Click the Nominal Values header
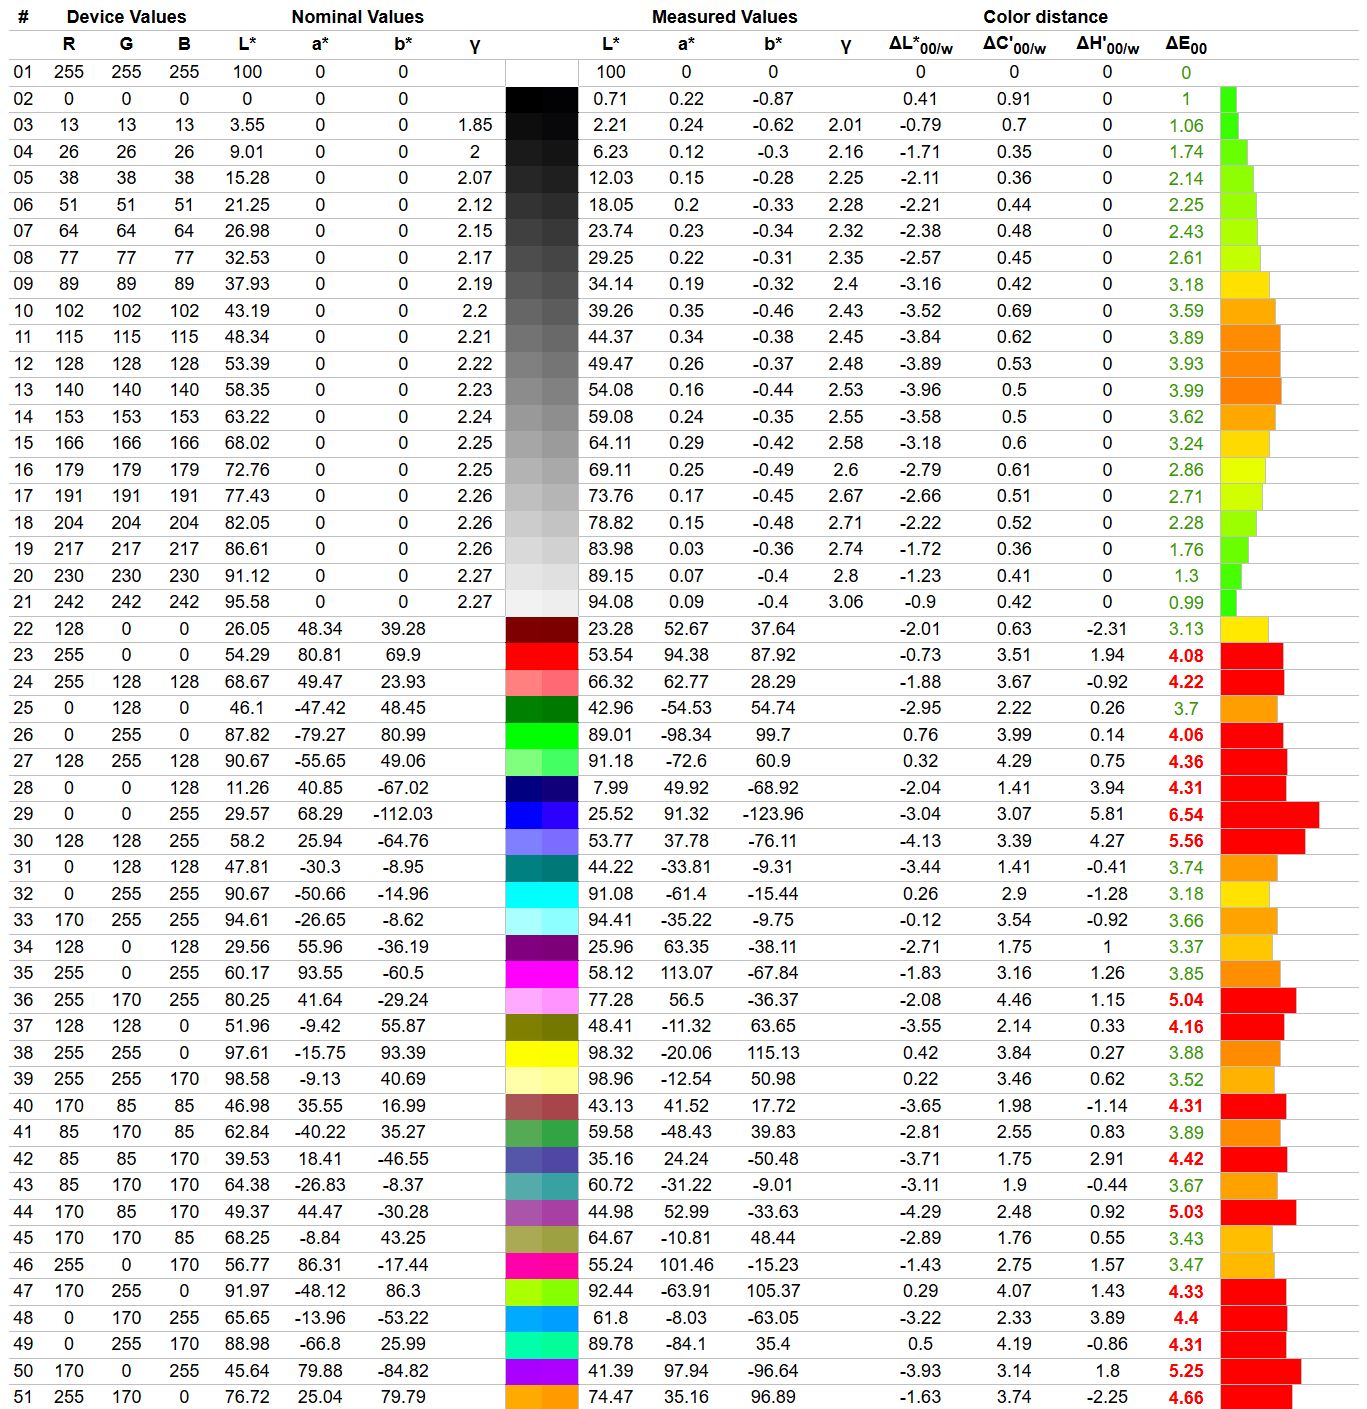Image resolution: width=1367 pixels, height=1409 pixels. coord(357,17)
